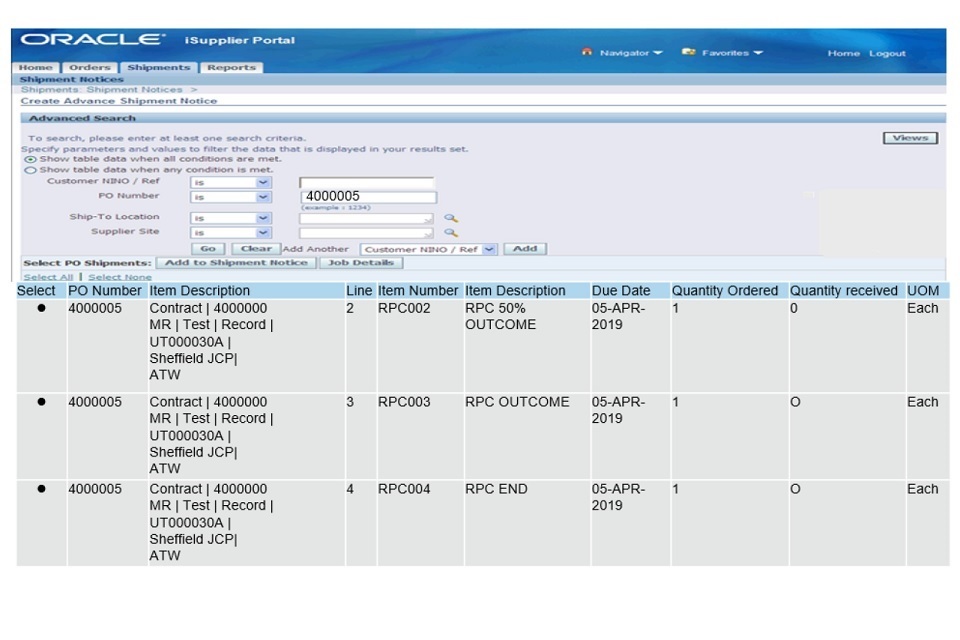960x640 pixels.
Task: Open the Views button
Action: (909, 138)
